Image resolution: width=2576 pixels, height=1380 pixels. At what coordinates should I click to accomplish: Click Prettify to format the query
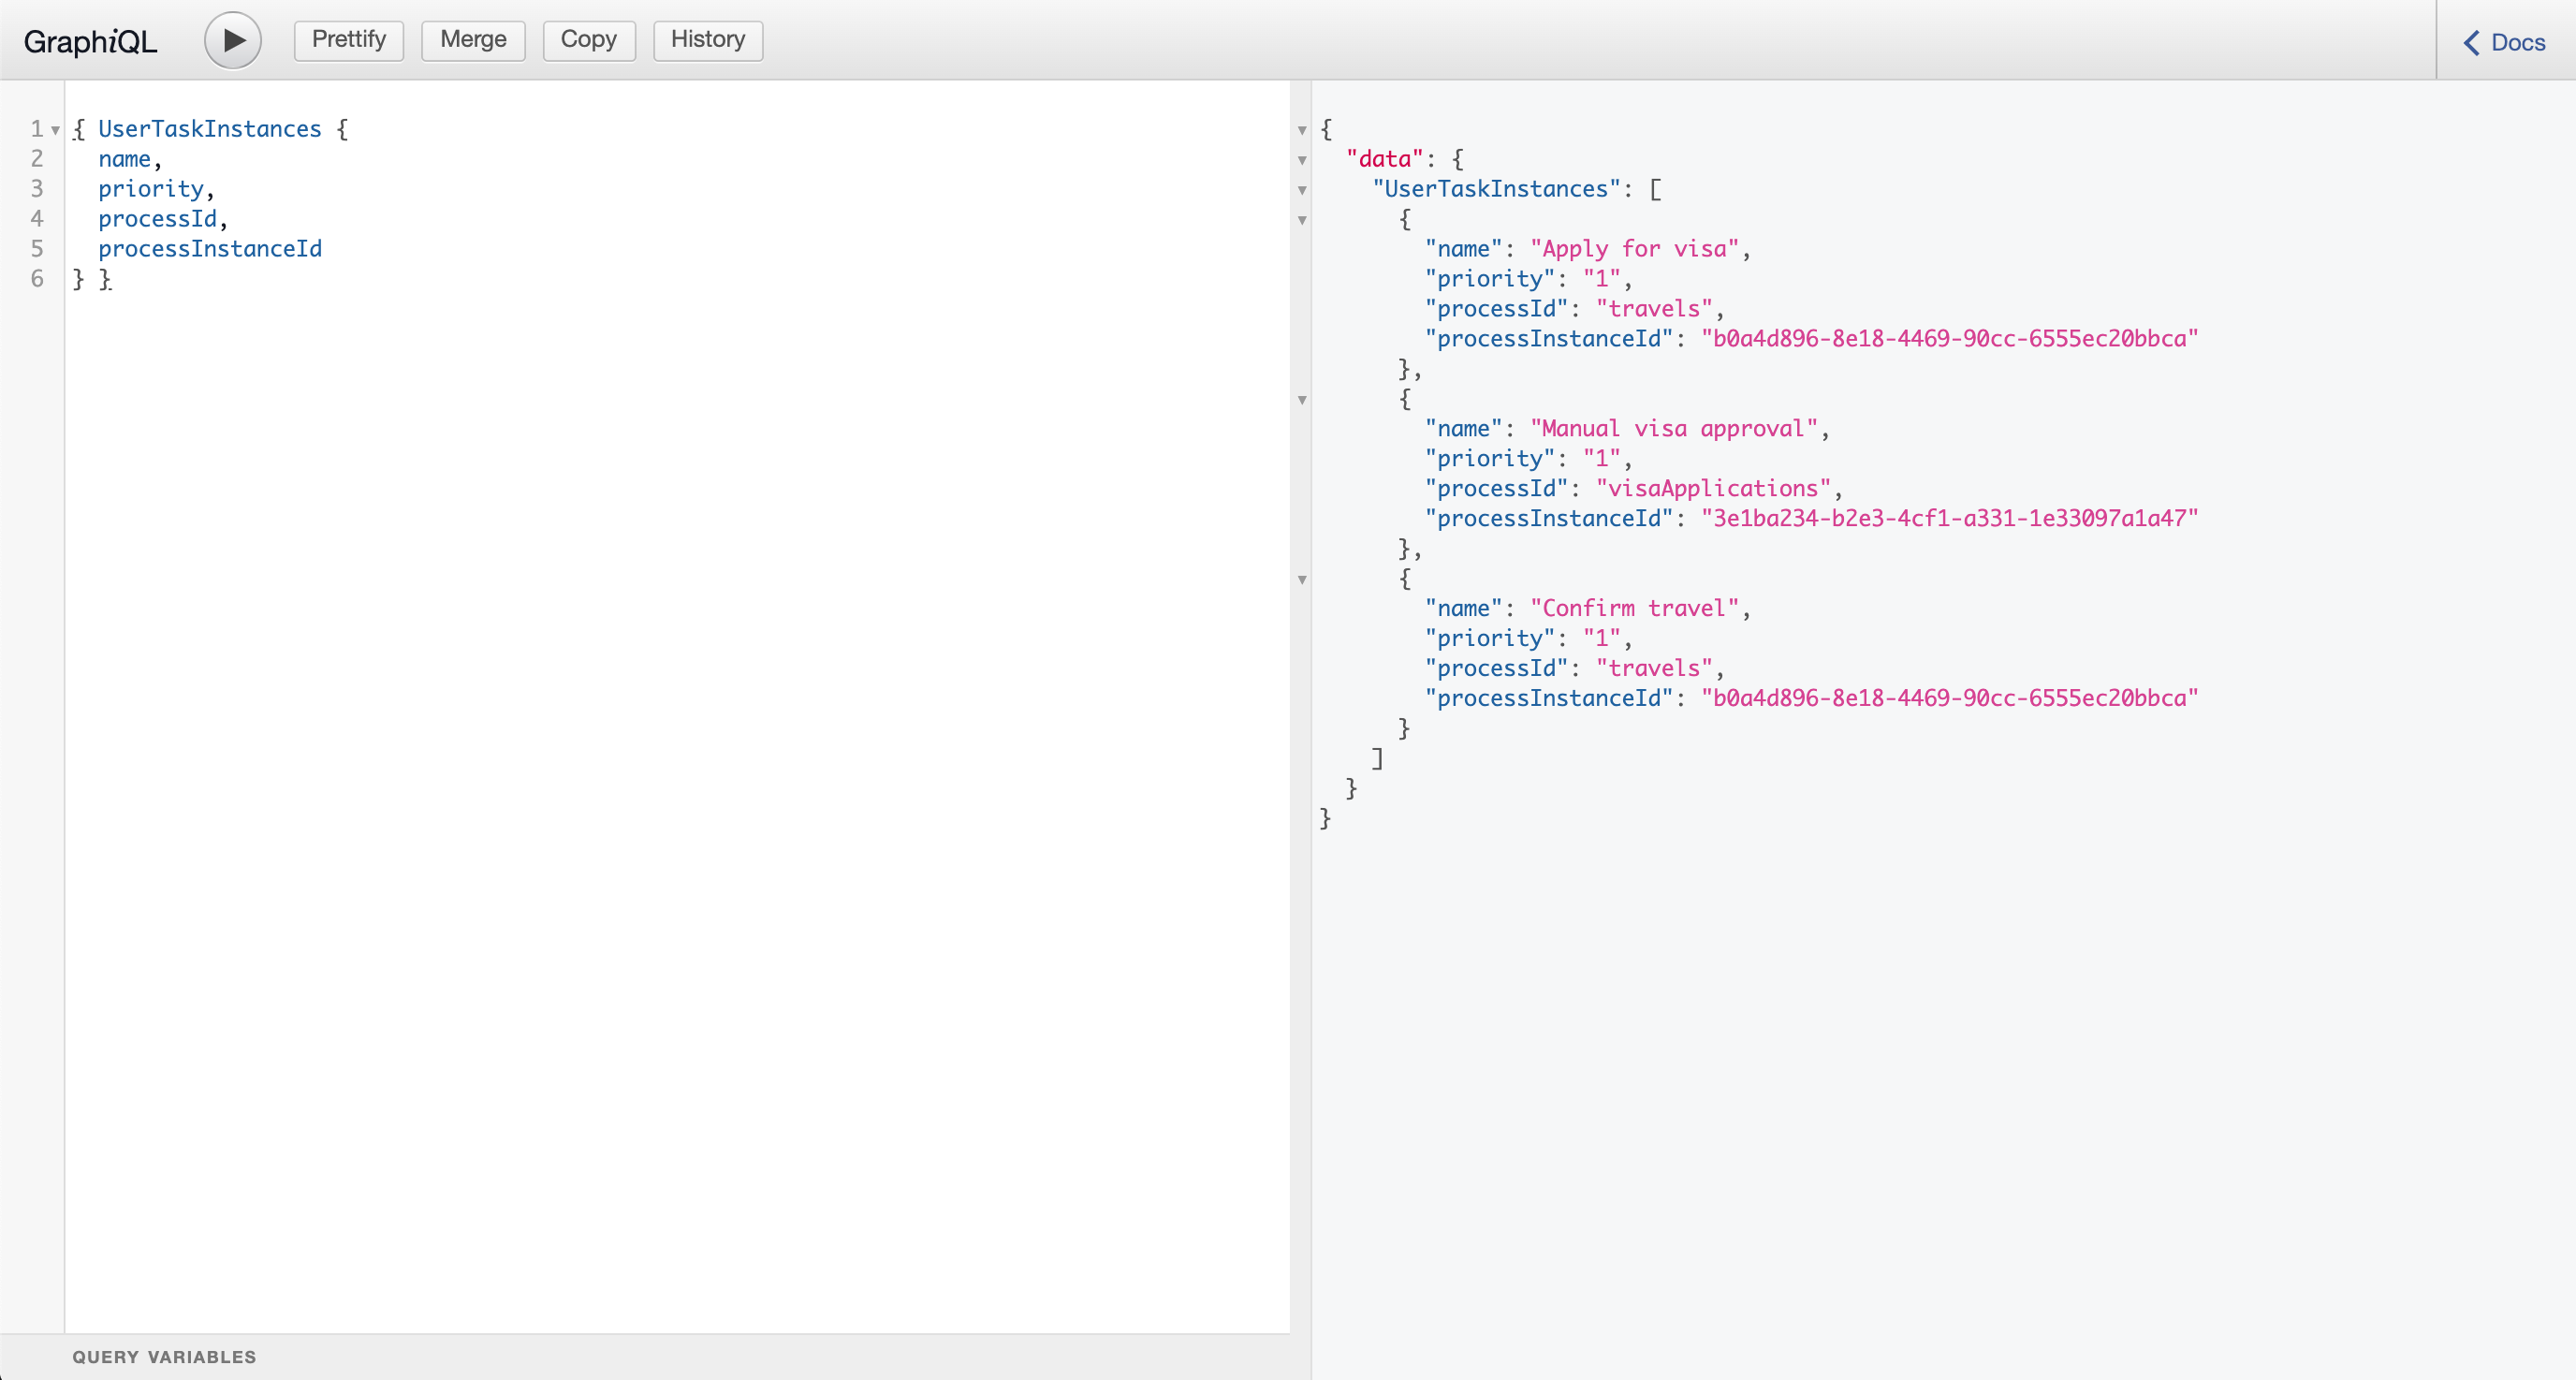348,40
